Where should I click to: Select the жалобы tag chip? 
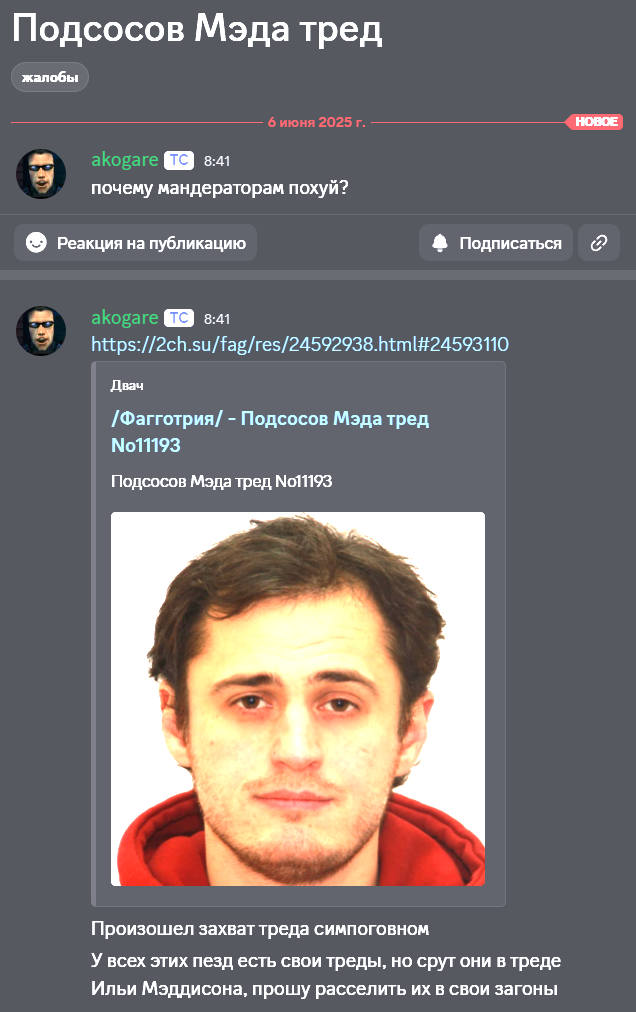click(x=50, y=77)
